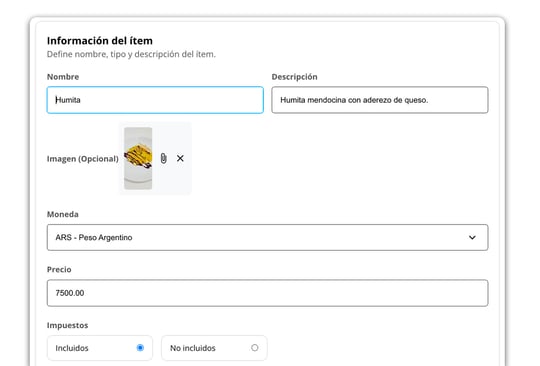Click the Moneda field label
540x366 pixels.
click(63, 214)
